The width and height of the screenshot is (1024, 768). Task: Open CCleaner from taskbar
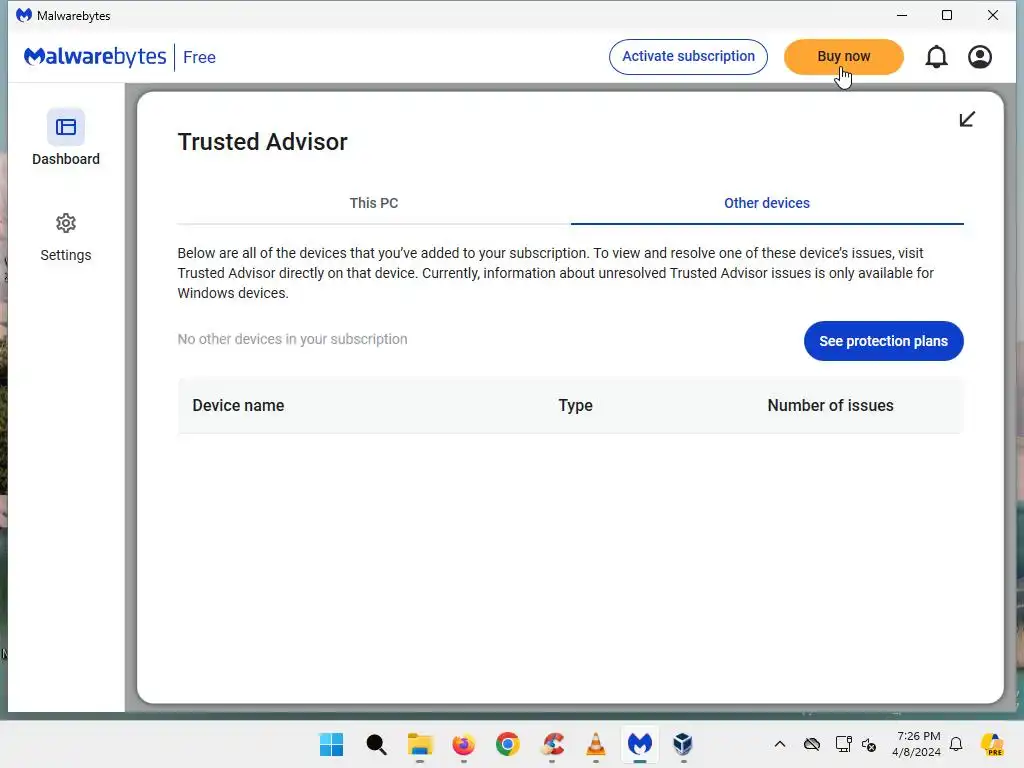(552, 744)
